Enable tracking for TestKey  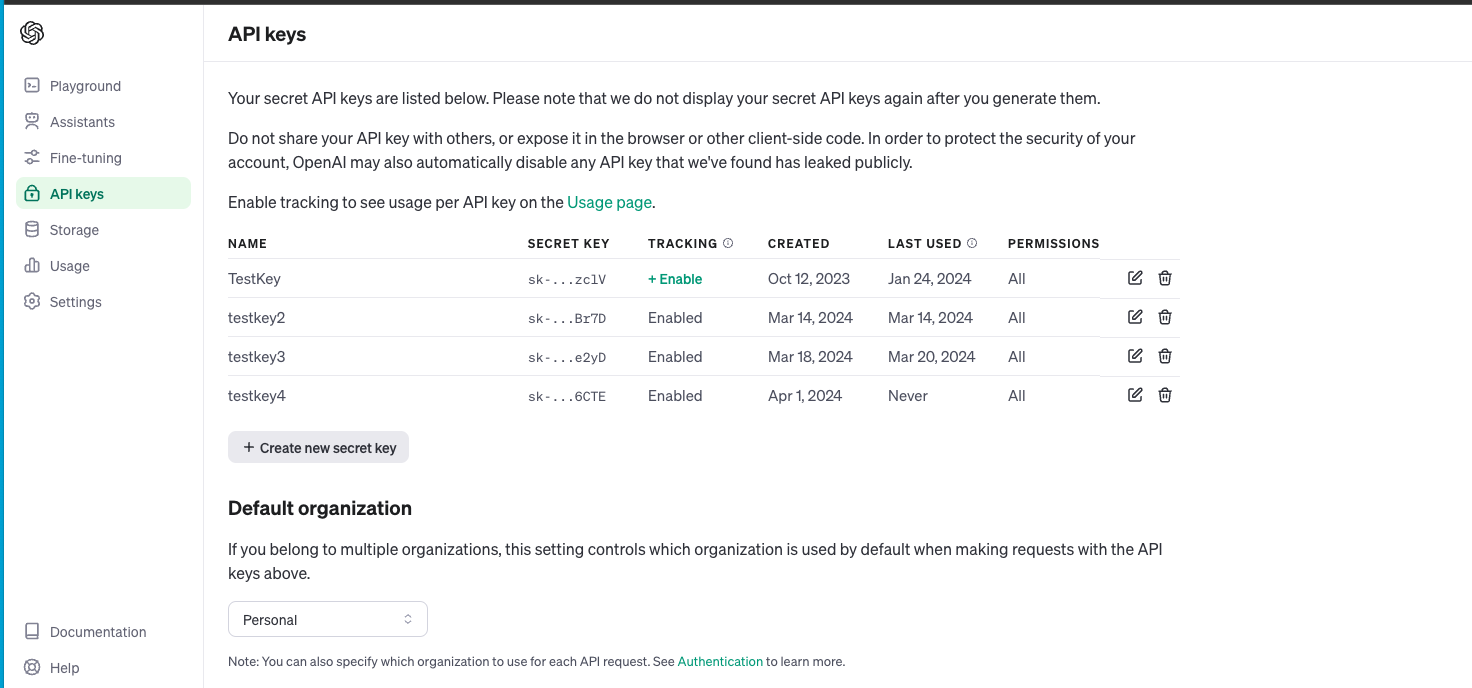point(675,279)
